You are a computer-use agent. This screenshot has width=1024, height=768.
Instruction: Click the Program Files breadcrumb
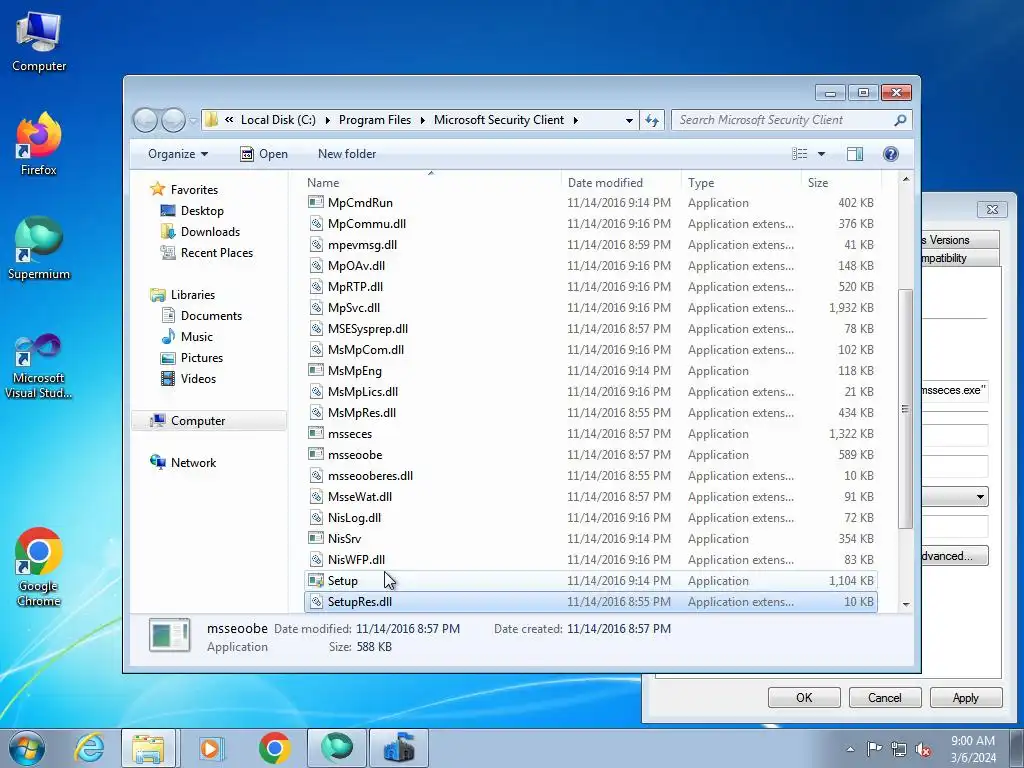click(x=375, y=120)
